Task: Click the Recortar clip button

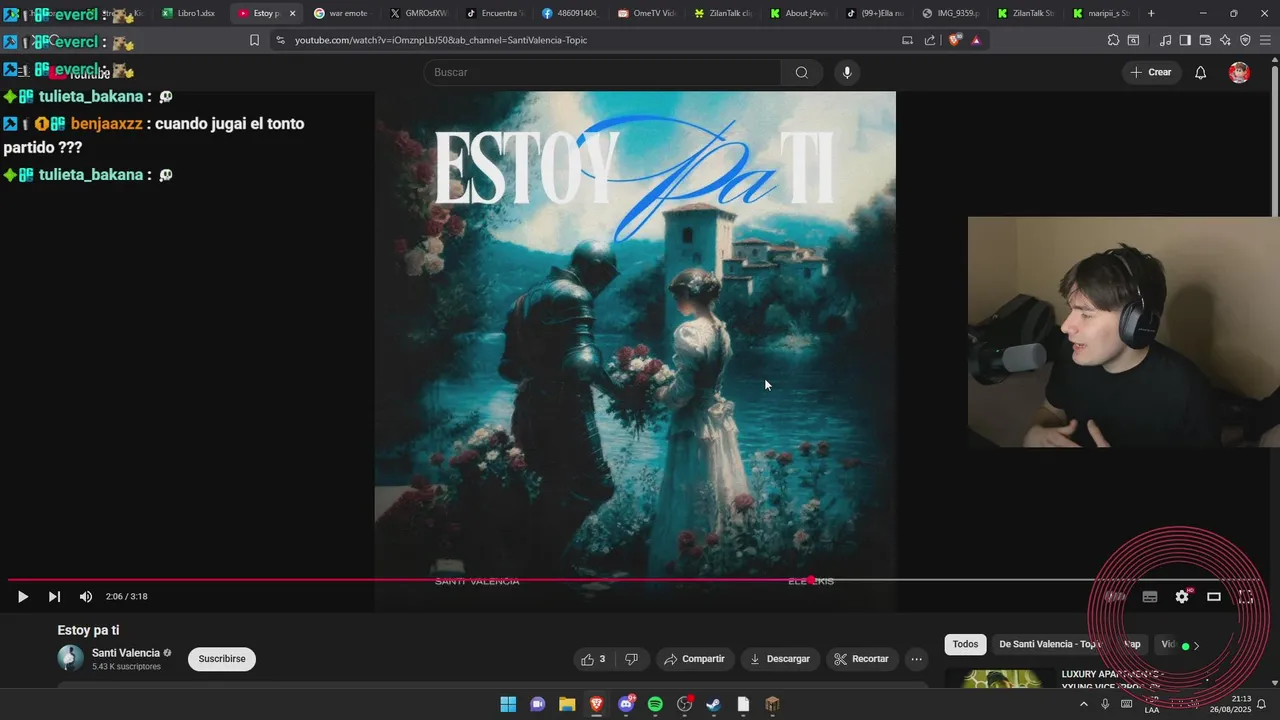Action: click(x=862, y=659)
